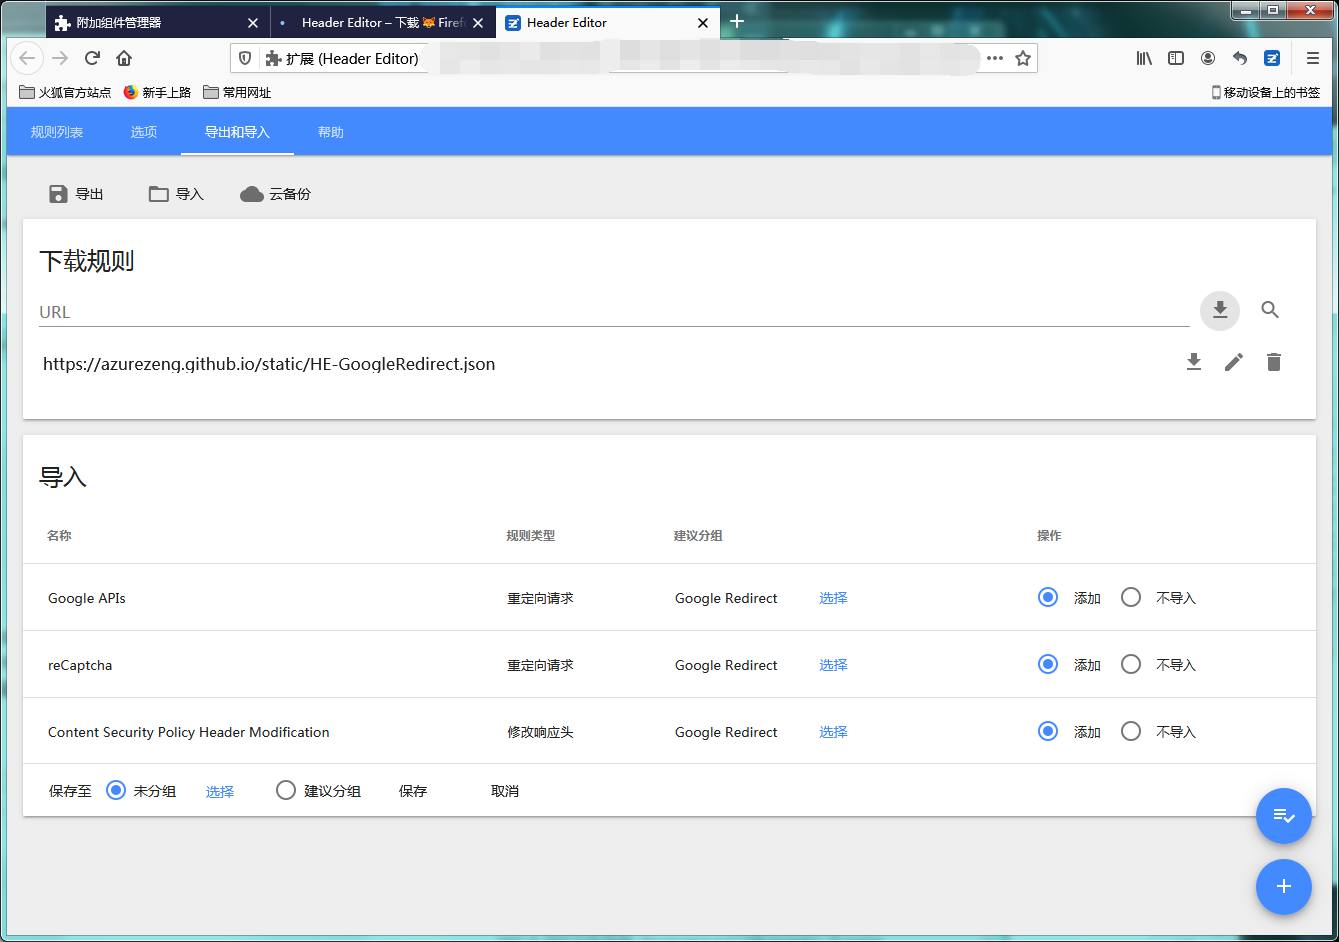Click the browser Forward arrow button
Screen dimensions: 1339x942
click(x=60, y=58)
